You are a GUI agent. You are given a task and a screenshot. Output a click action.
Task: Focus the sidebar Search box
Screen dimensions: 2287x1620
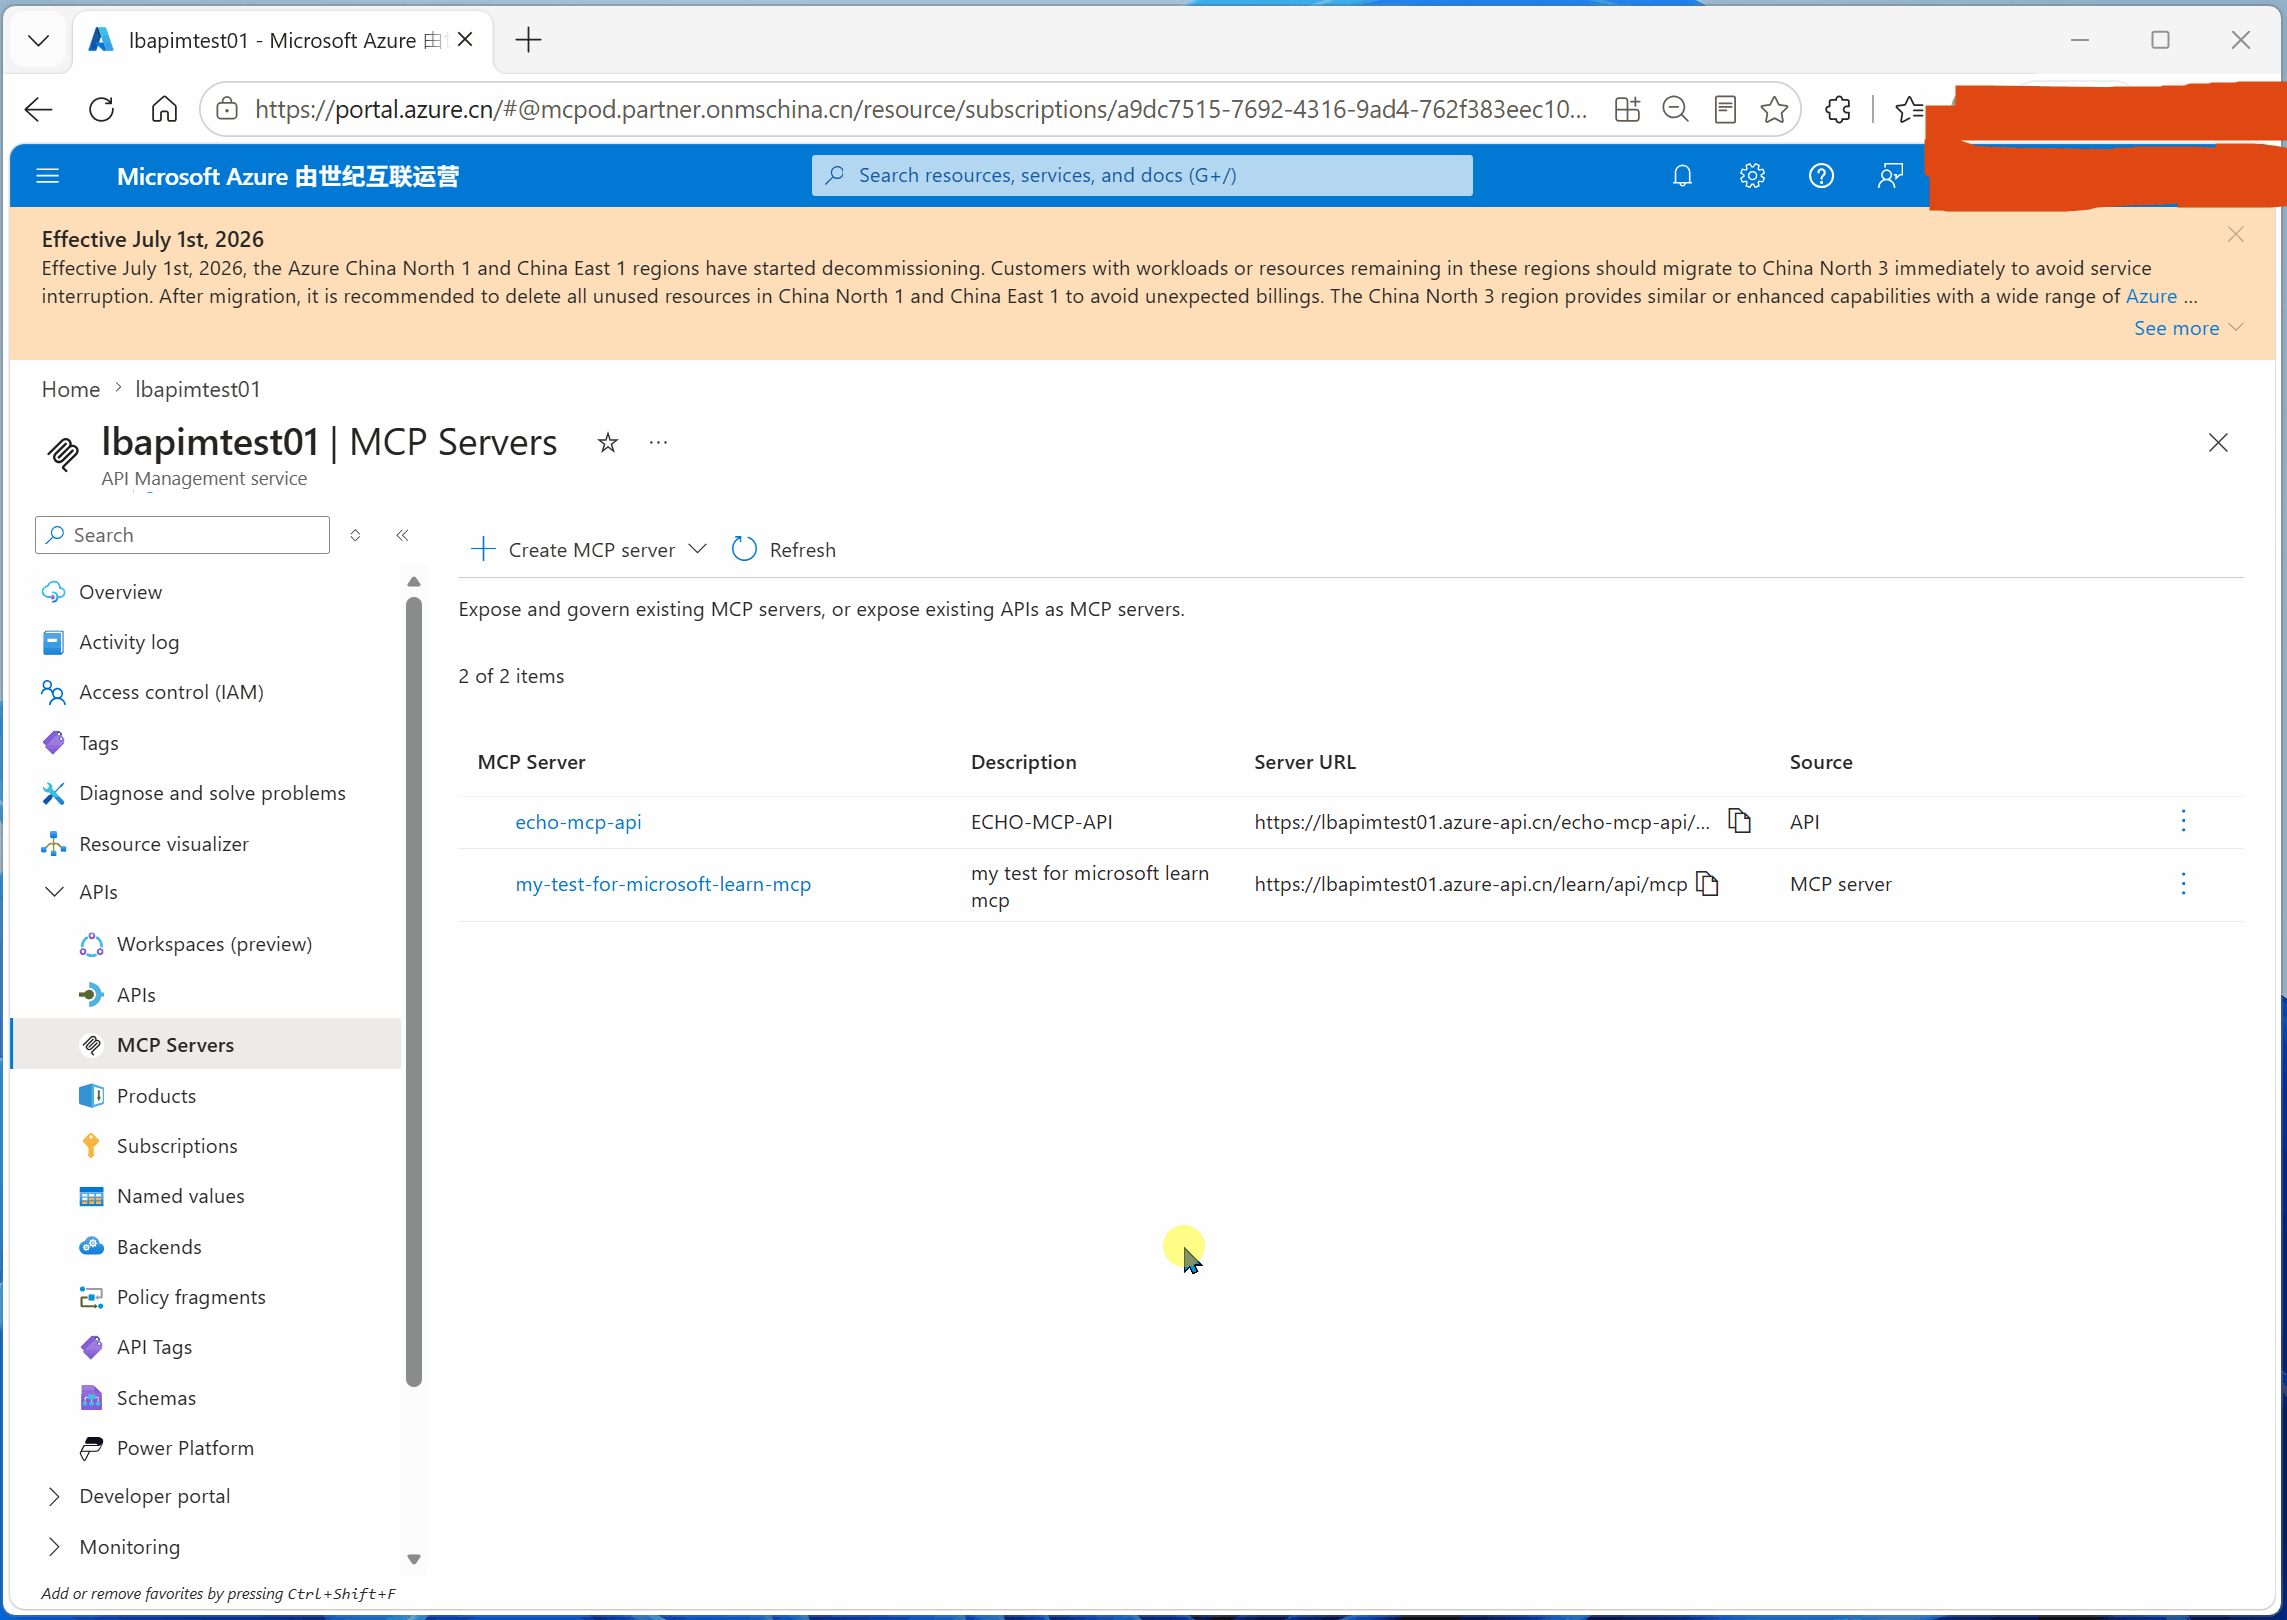(182, 535)
